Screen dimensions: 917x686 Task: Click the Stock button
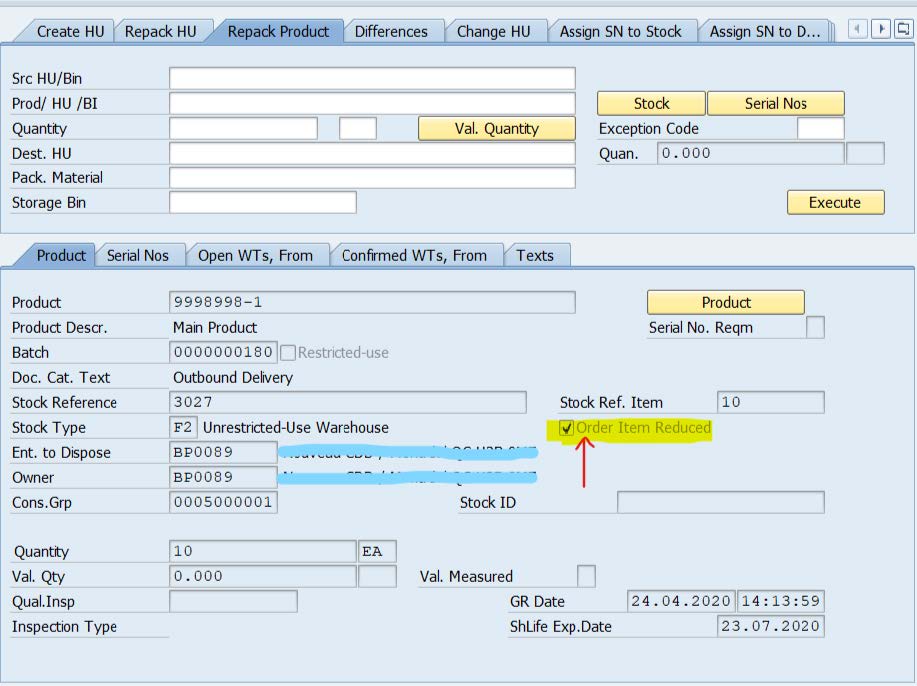651,103
